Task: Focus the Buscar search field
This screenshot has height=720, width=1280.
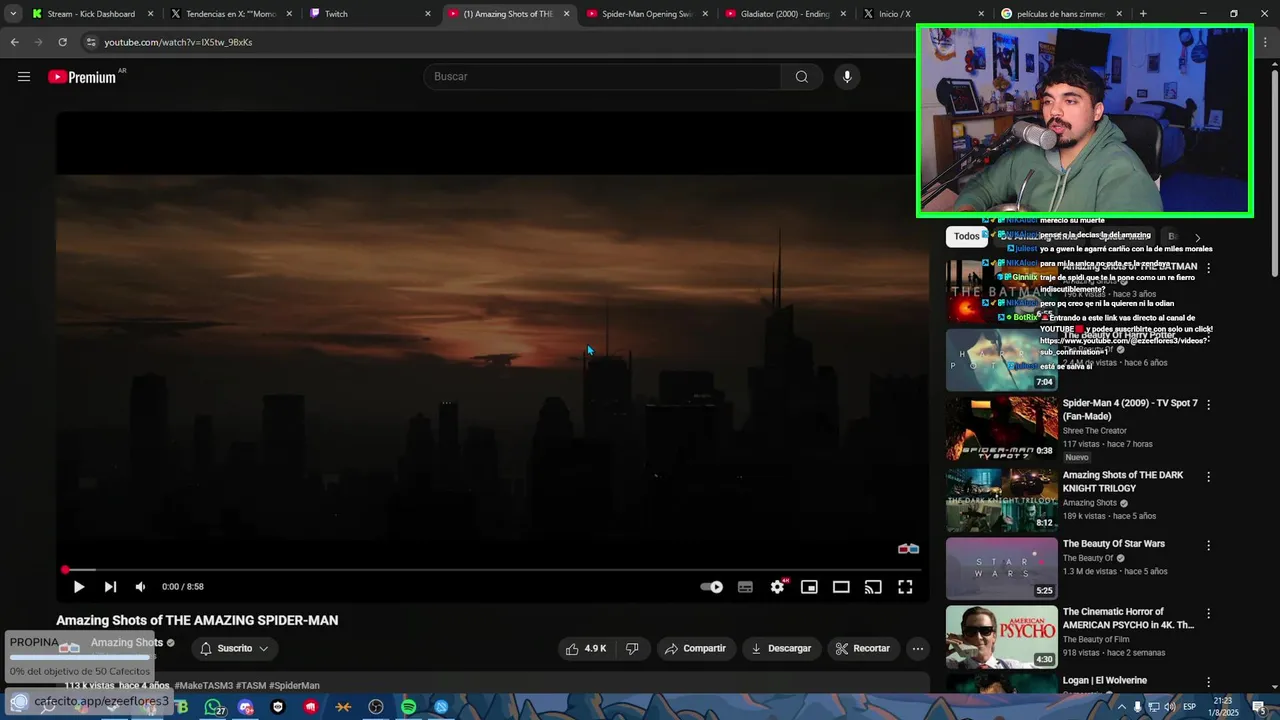Action: pos(603,77)
